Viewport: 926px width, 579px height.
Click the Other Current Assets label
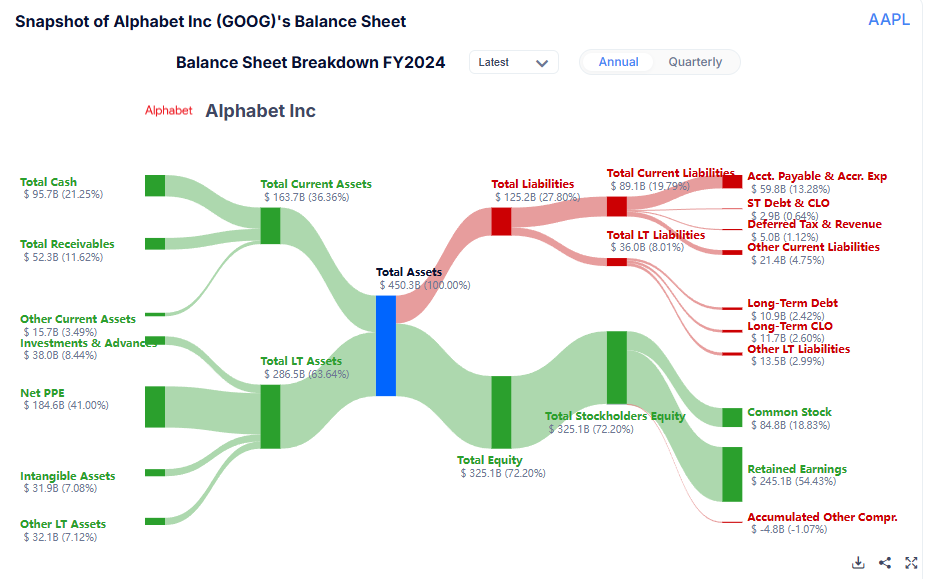(x=78, y=319)
